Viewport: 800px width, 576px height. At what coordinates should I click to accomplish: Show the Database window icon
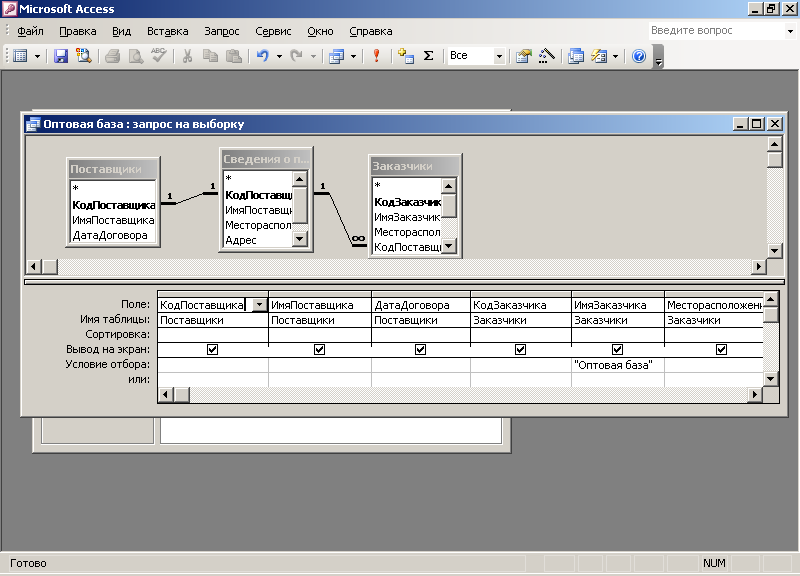576,56
